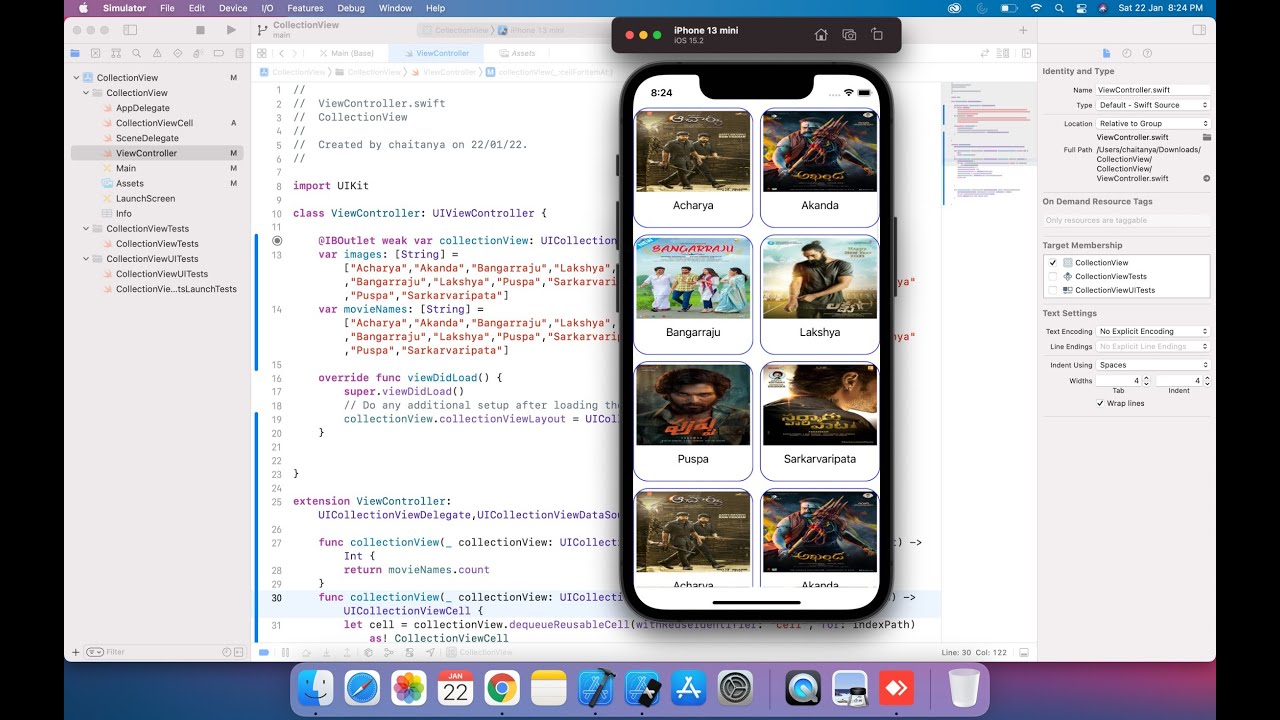The image size is (1280, 720).
Task: Show the Quick Help inspector
Action: point(1147,53)
